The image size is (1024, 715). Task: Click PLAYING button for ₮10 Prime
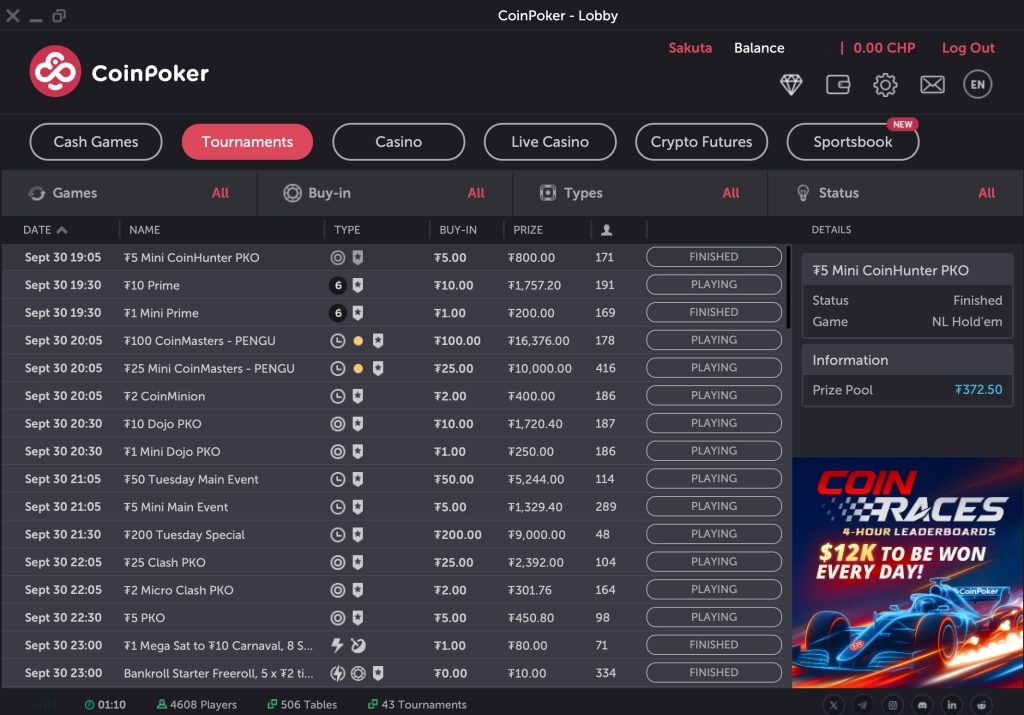pyautogui.click(x=713, y=285)
